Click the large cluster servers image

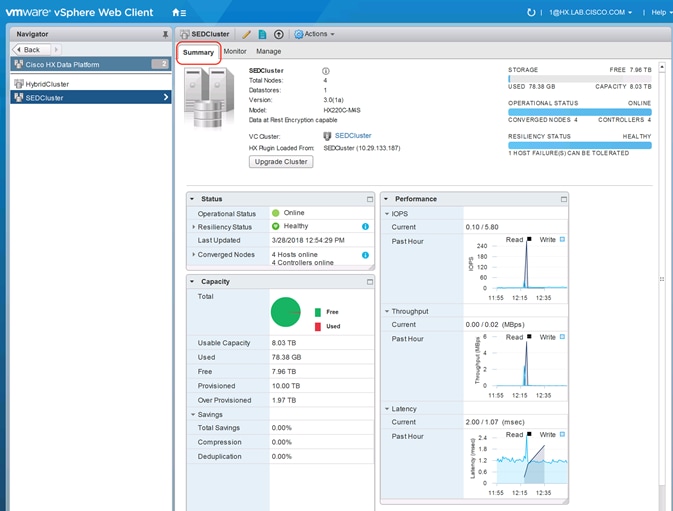point(209,98)
